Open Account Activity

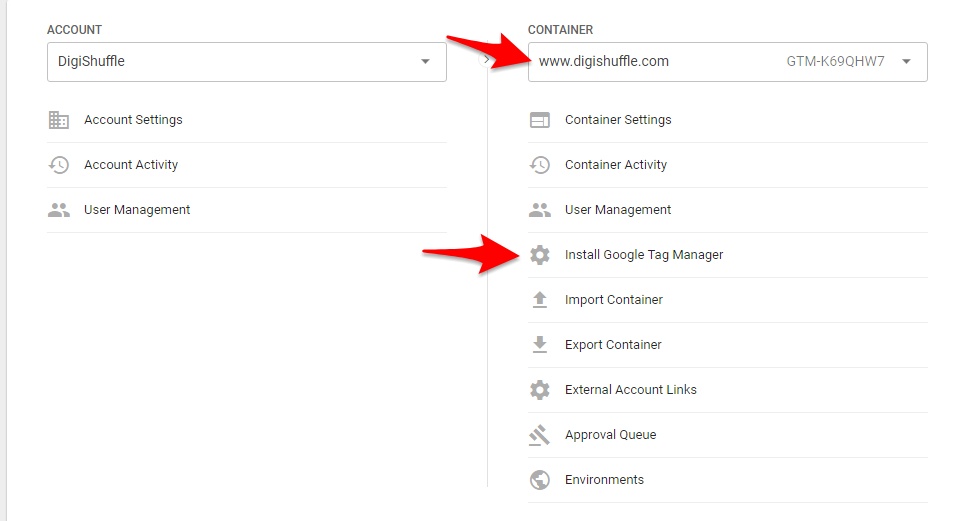click(x=247, y=165)
